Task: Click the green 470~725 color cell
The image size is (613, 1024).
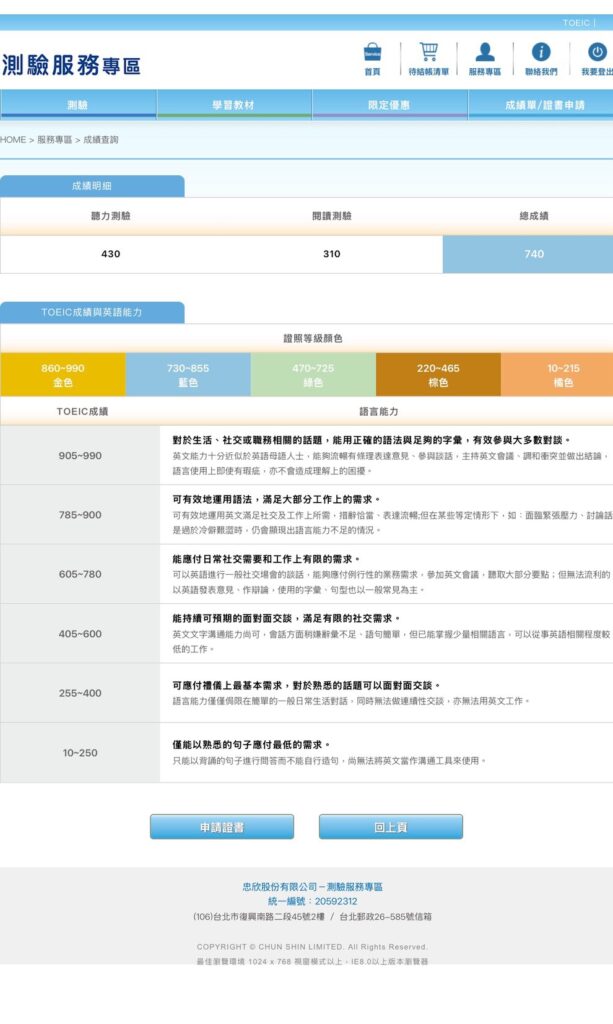Action: point(313,375)
